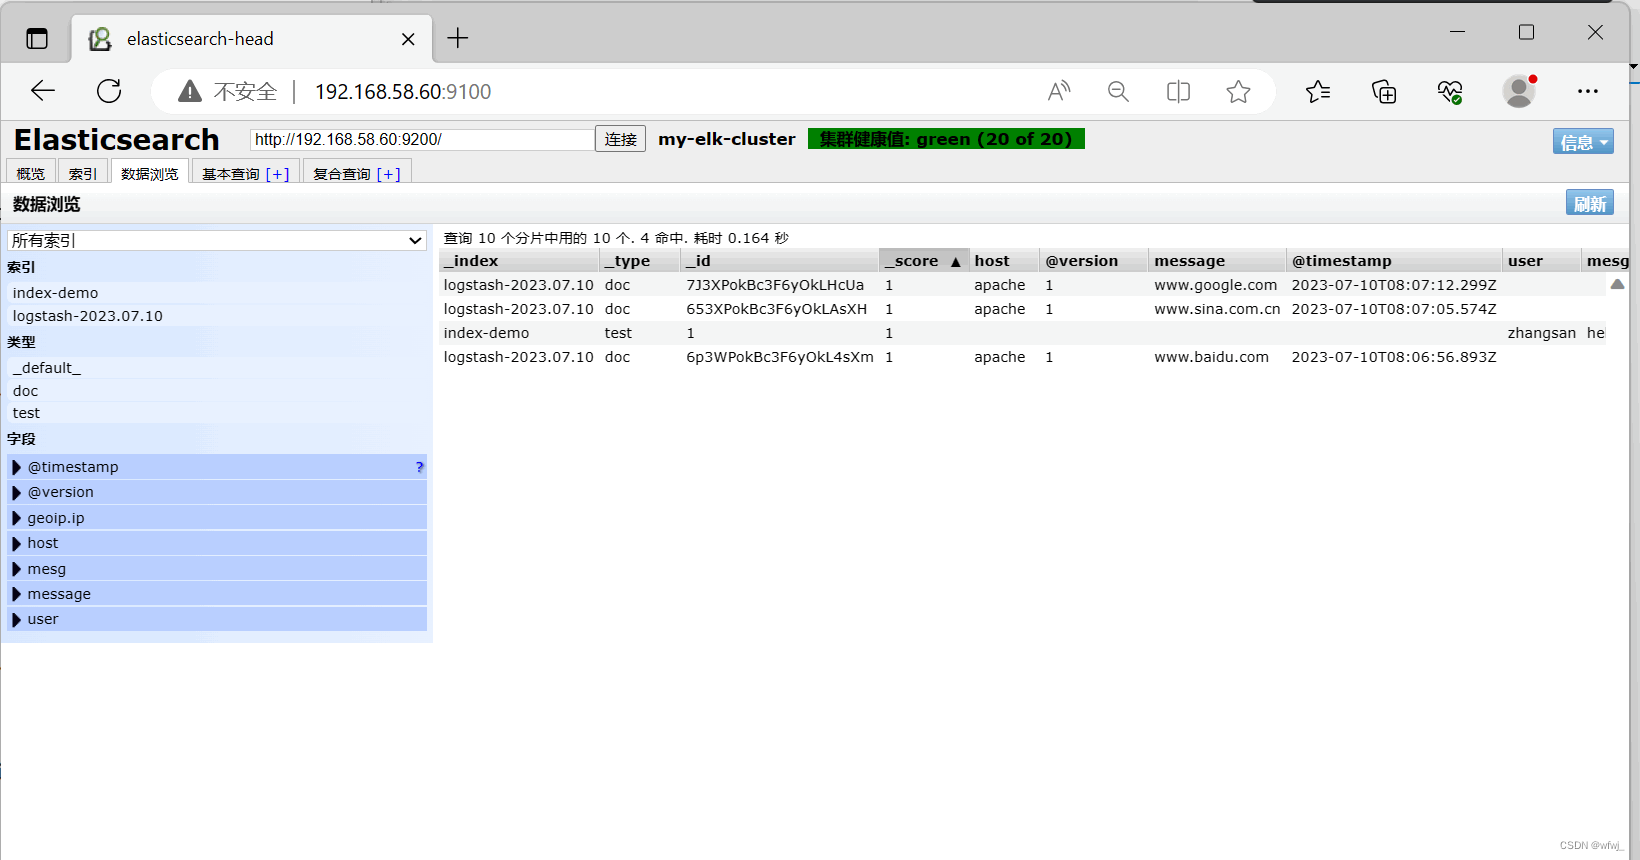Click the profile avatar icon
This screenshot has width=1640, height=860.
(x=1519, y=92)
